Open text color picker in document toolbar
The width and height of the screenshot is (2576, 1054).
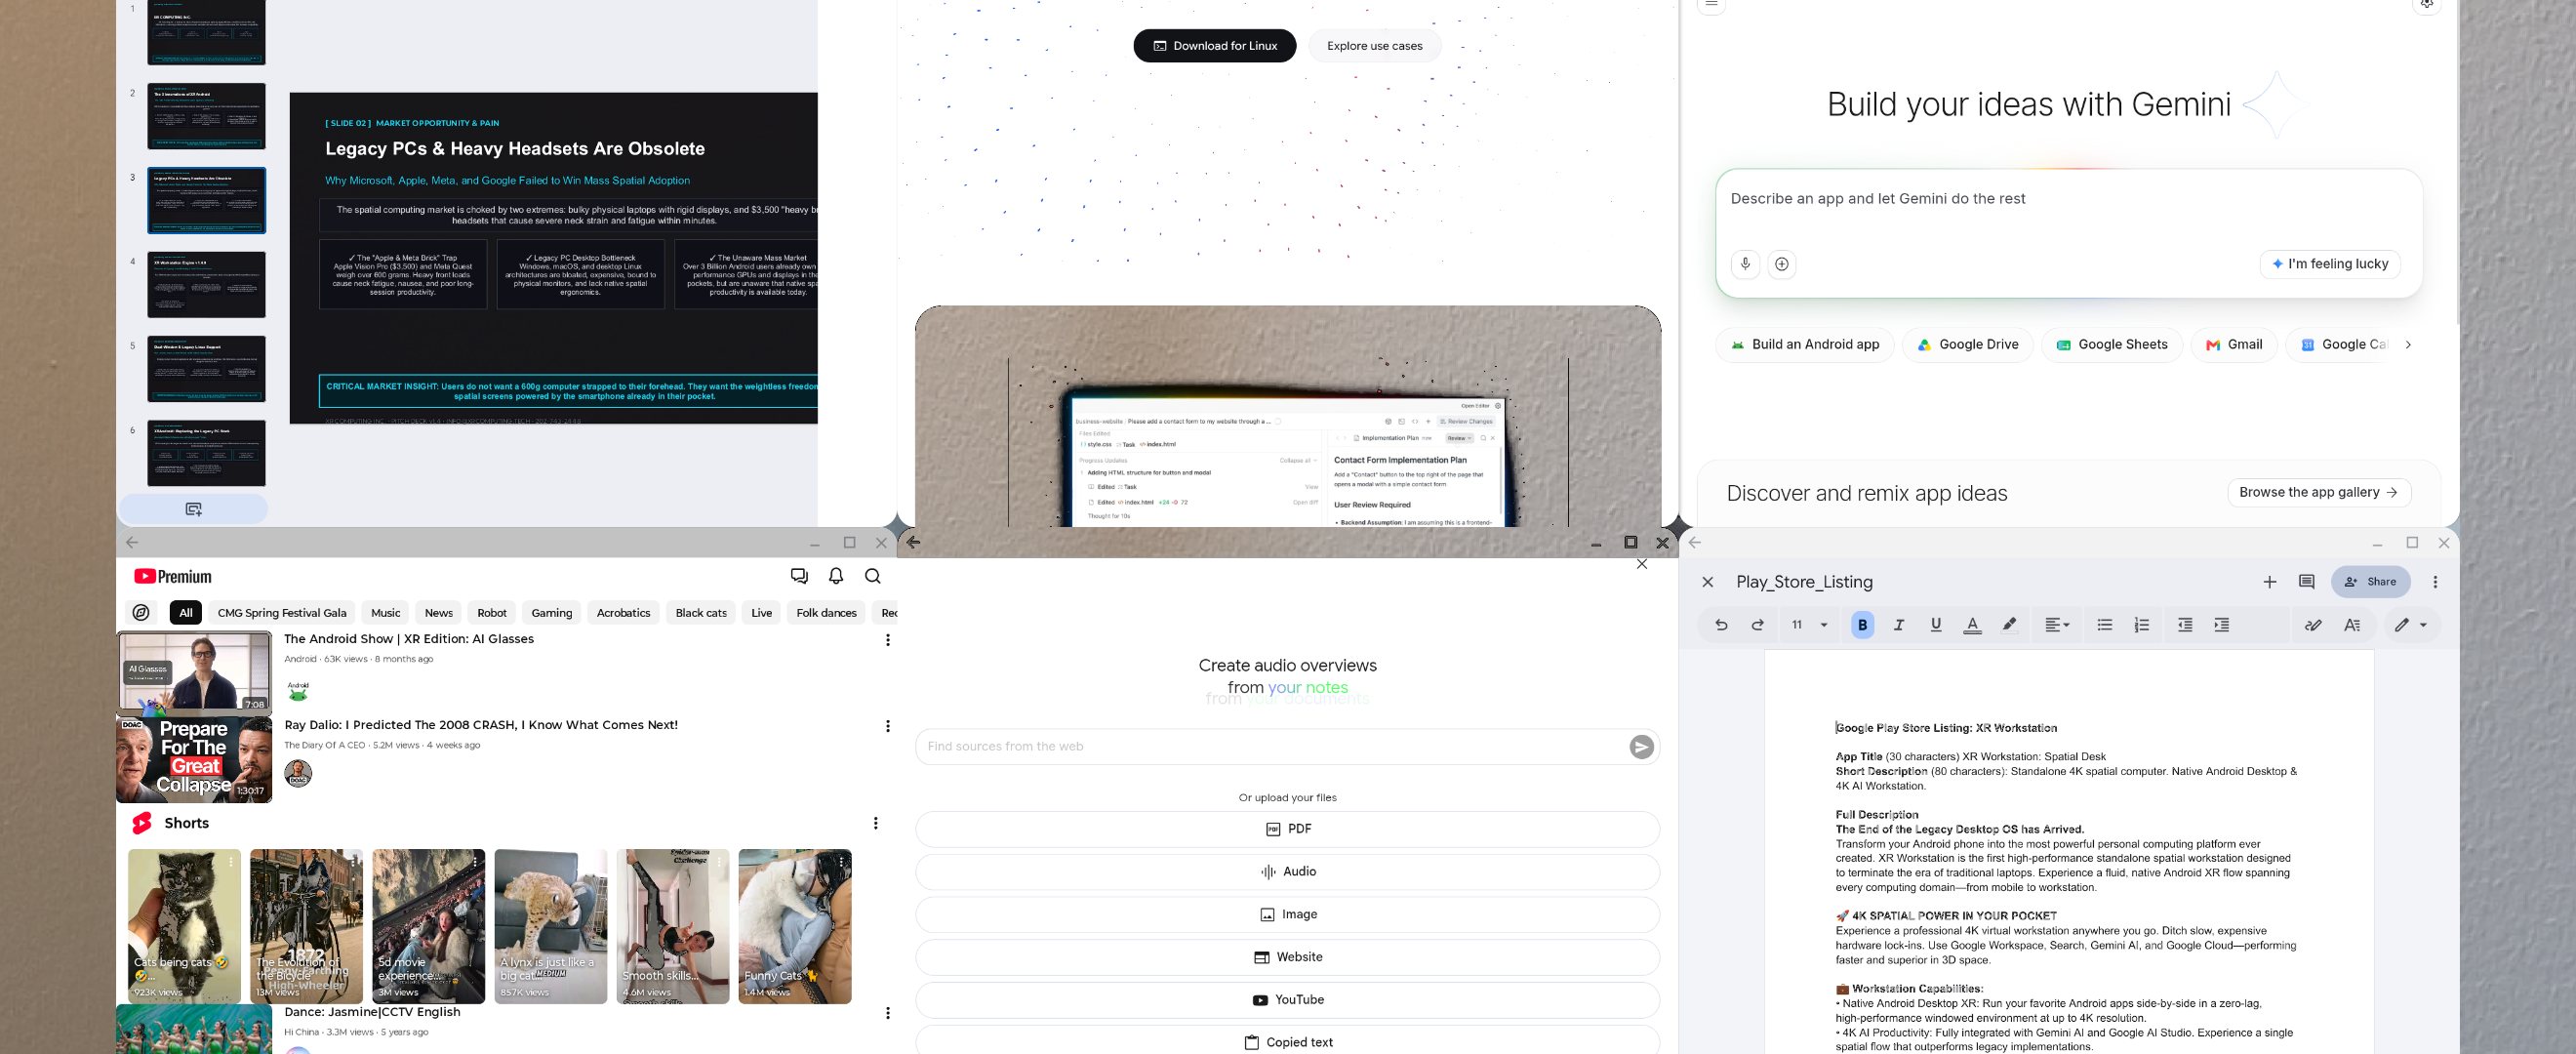click(1972, 625)
